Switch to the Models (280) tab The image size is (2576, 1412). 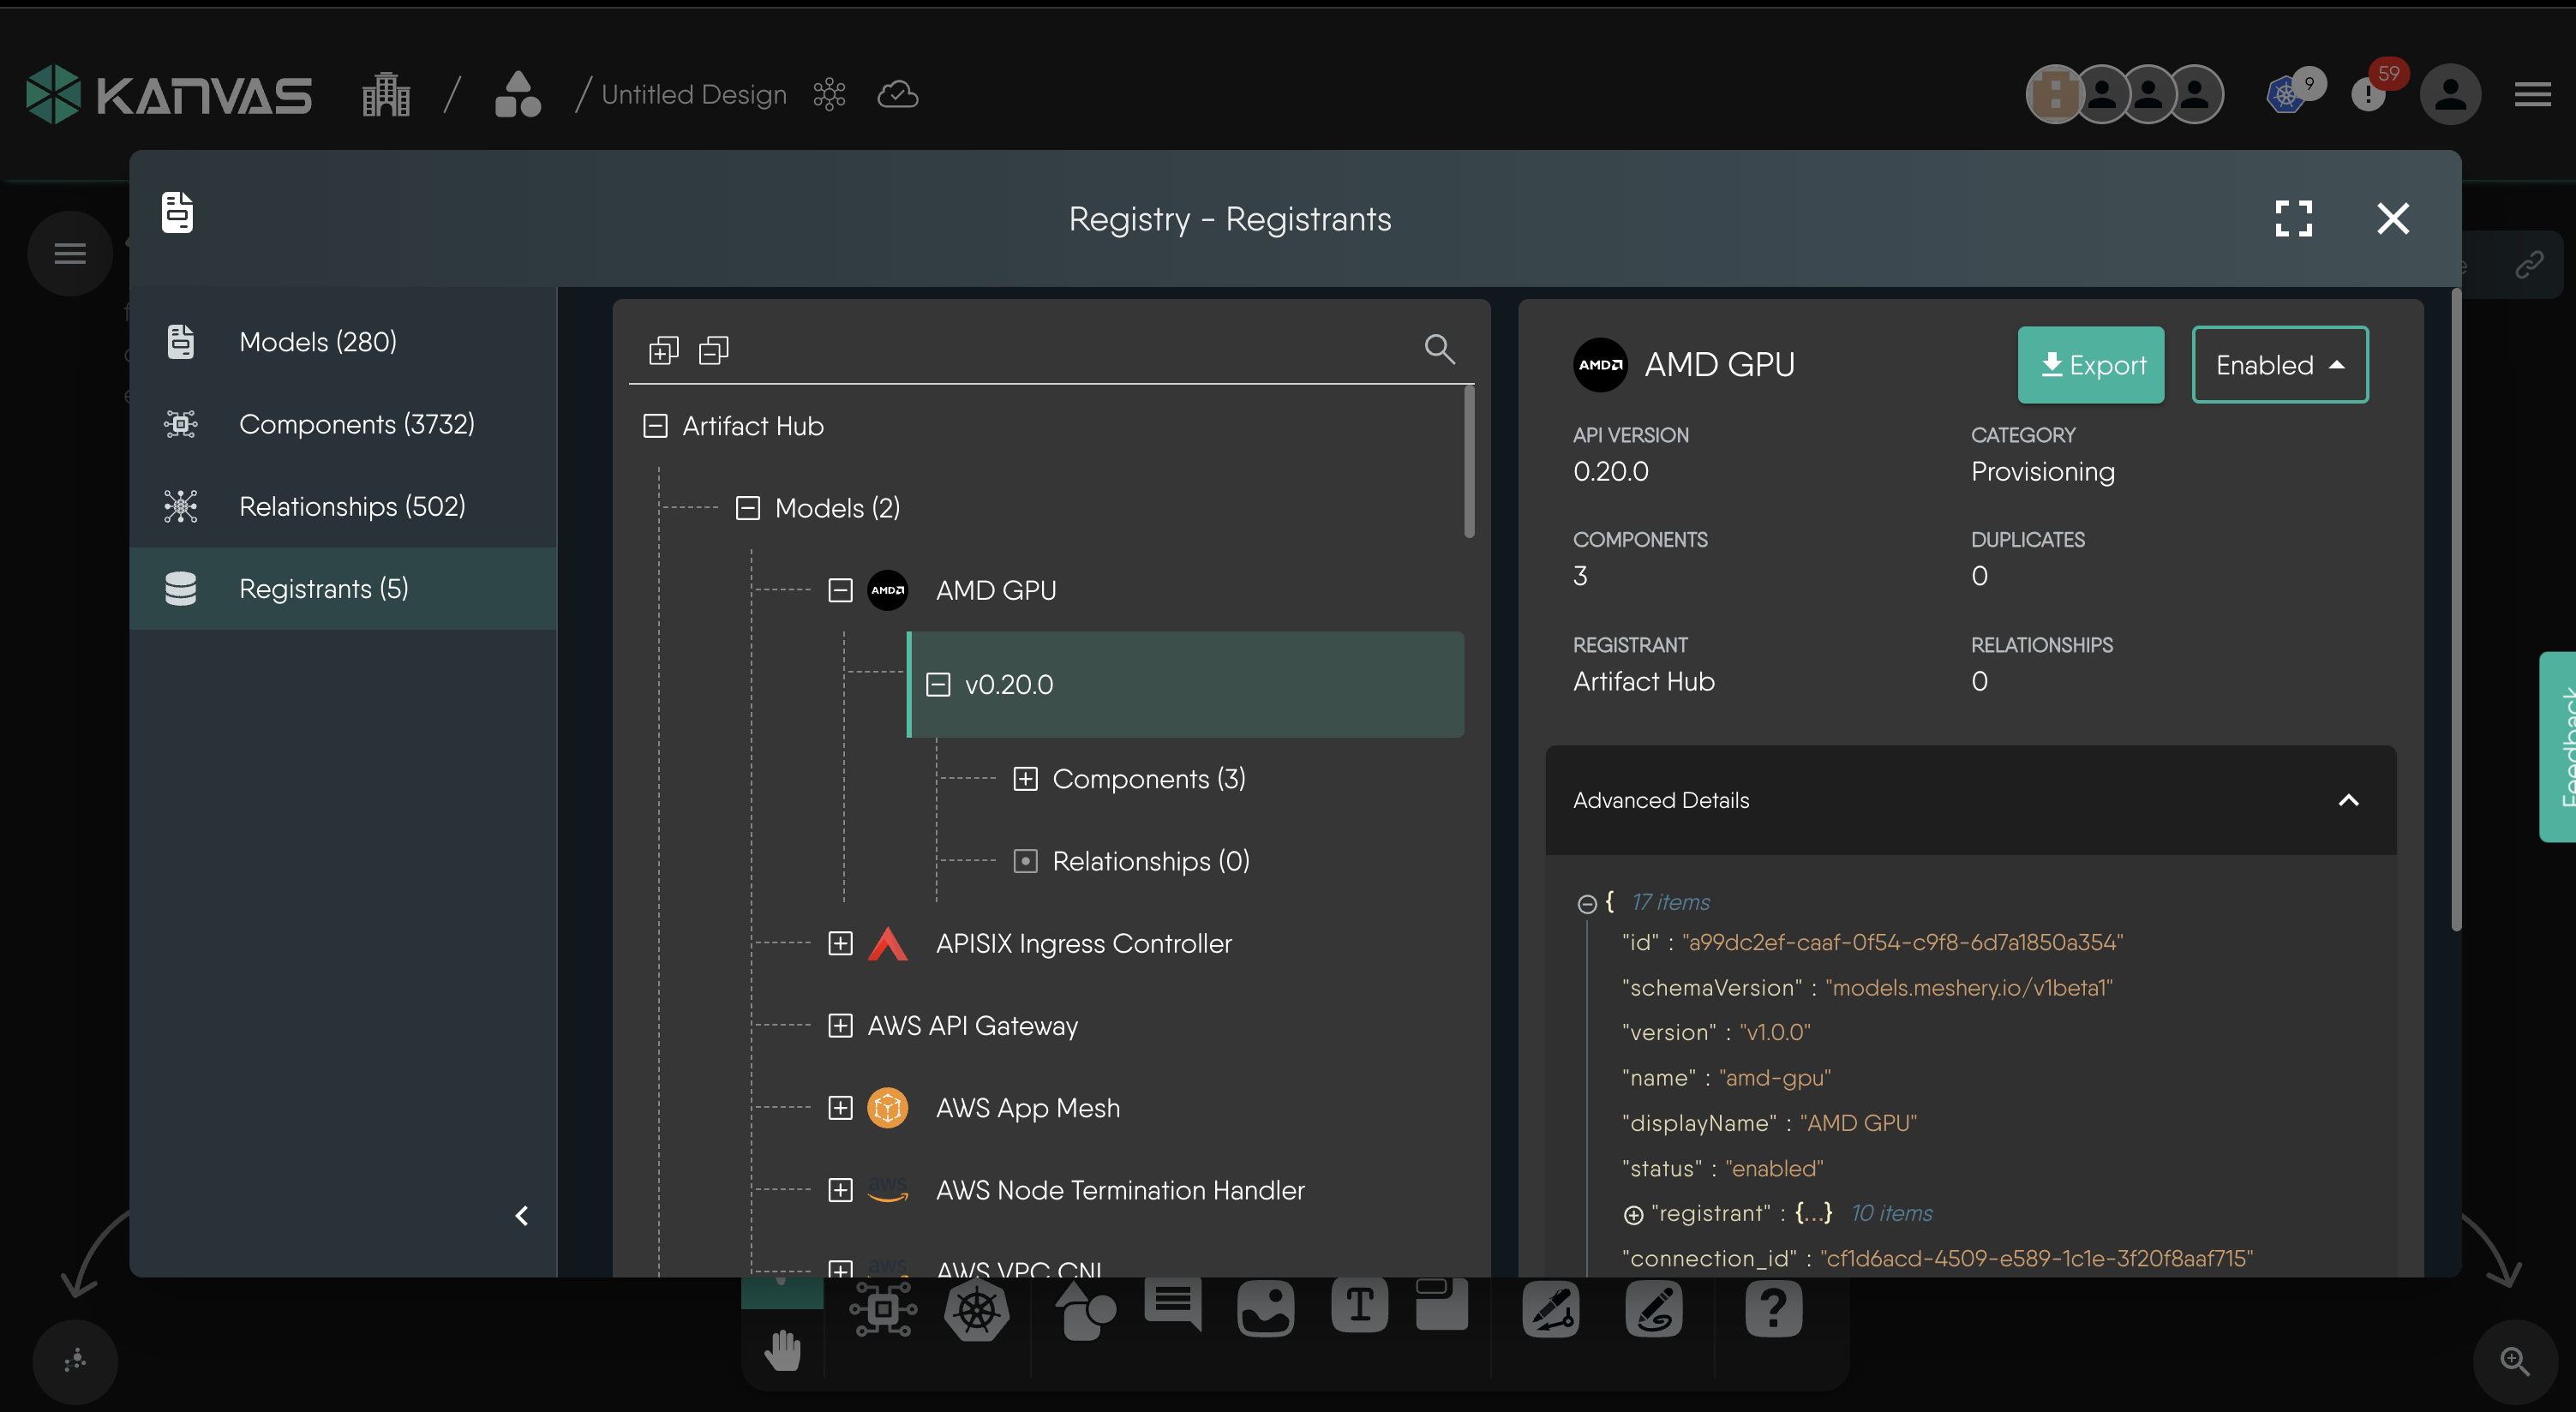click(x=318, y=342)
